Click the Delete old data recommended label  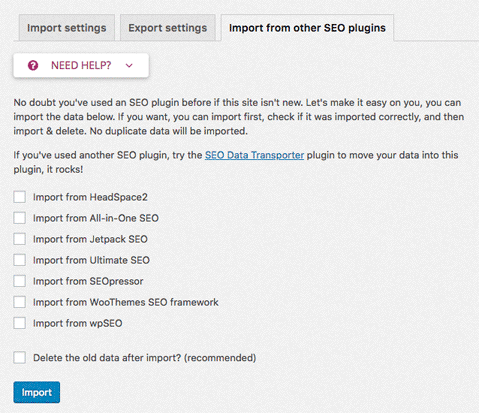145,358
